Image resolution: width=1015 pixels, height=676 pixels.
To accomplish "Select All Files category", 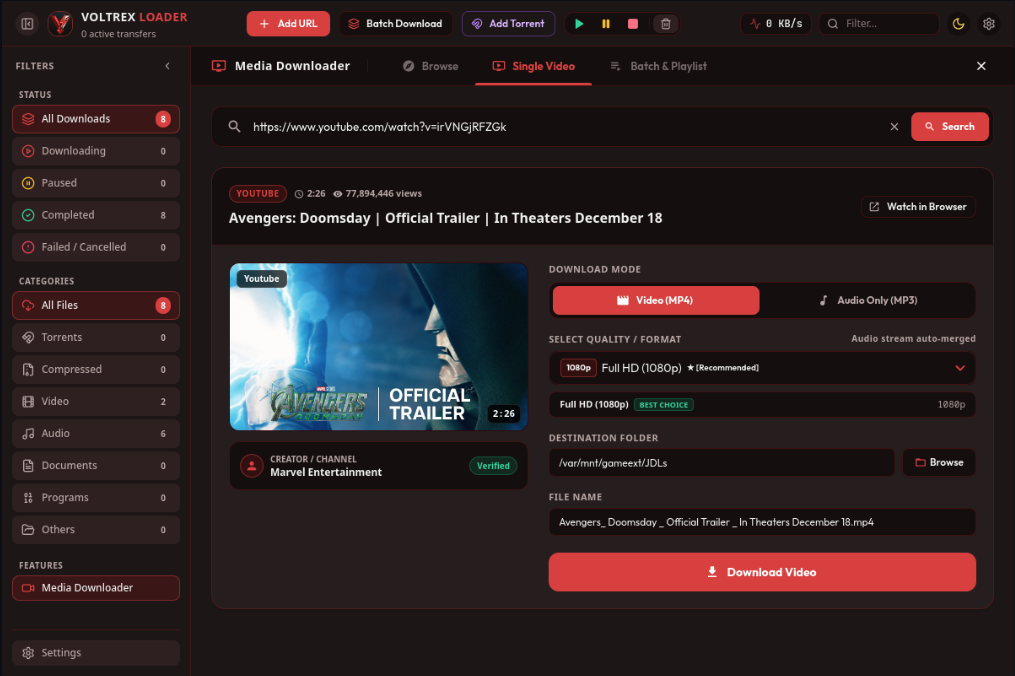I will pos(96,306).
